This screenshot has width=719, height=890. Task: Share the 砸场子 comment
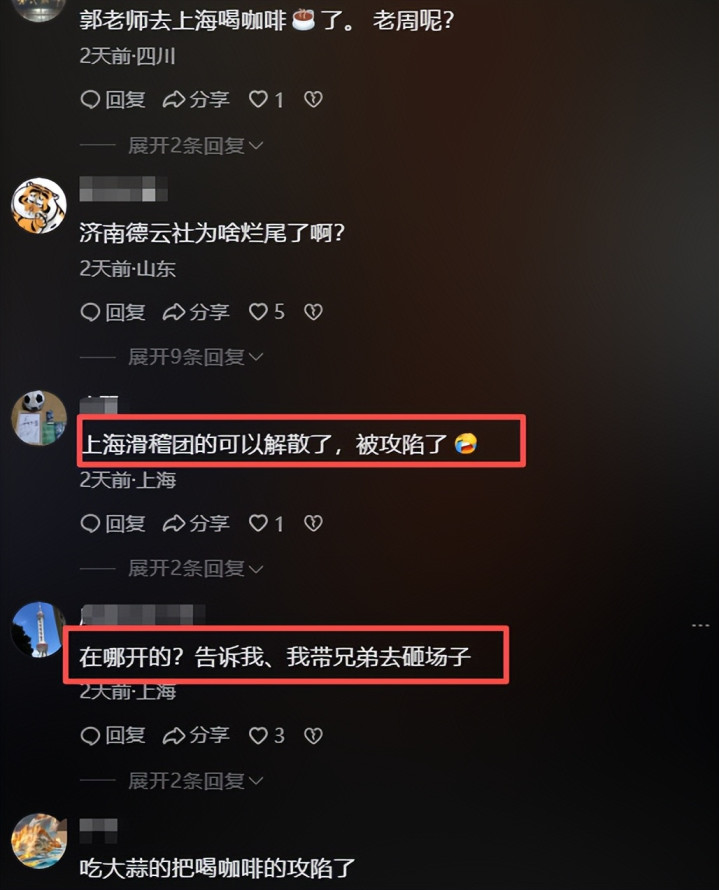point(196,736)
